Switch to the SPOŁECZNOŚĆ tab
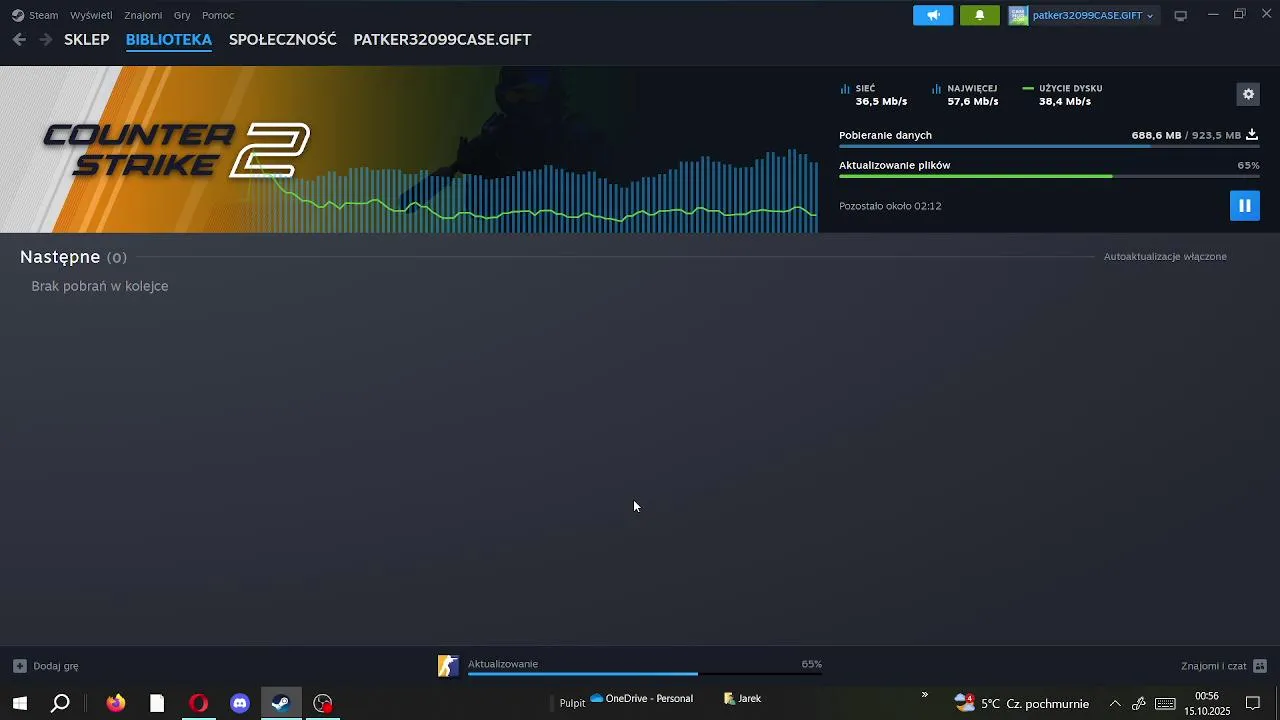The width and height of the screenshot is (1280, 720). [283, 40]
